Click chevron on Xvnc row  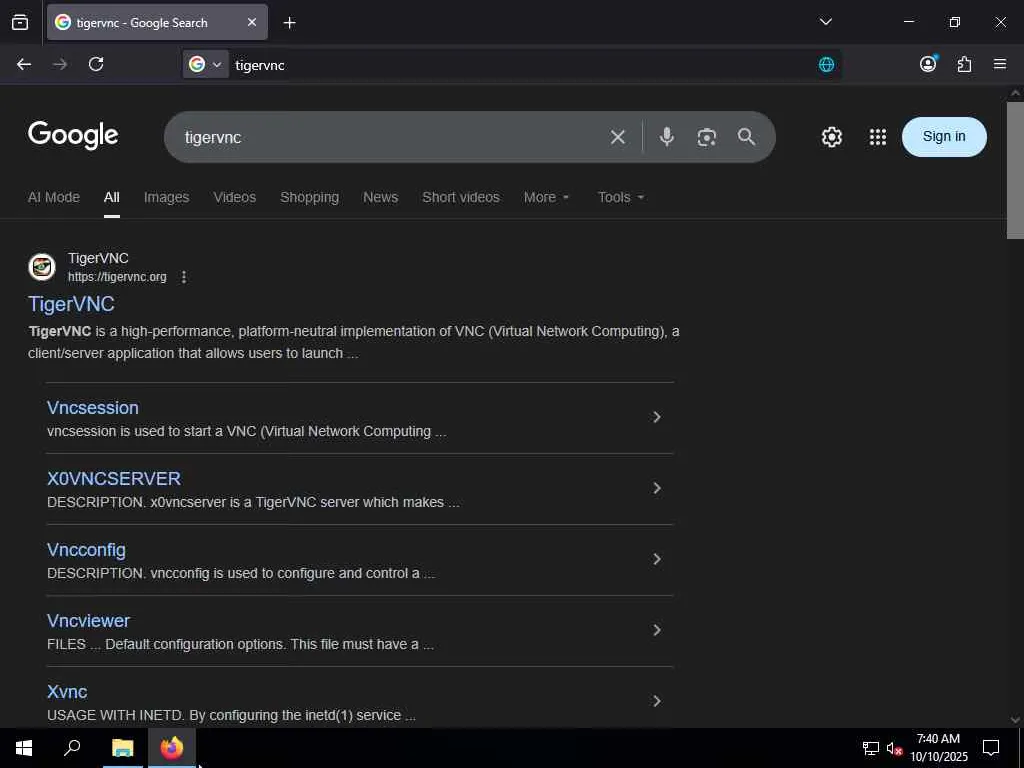[657, 701]
